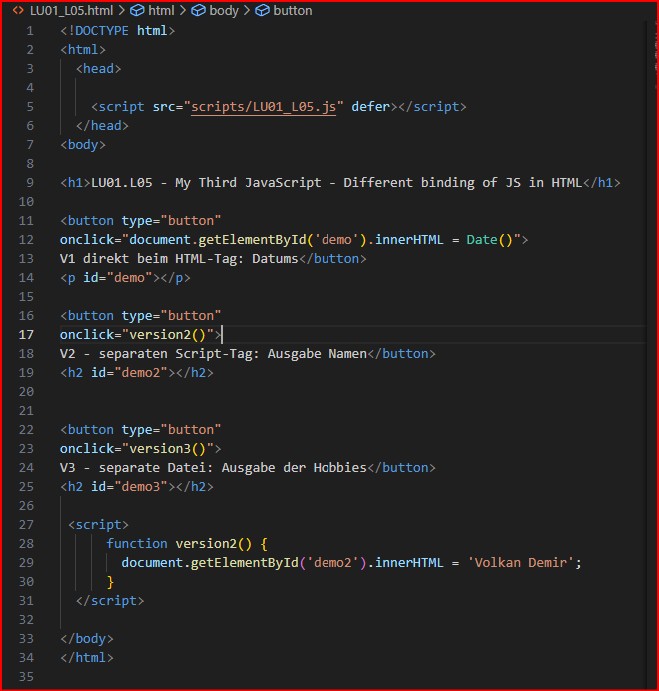
Task: Click 'V3 - separate Datei: Ausgabe der Hobbies' text
Action: [x=213, y=468]
